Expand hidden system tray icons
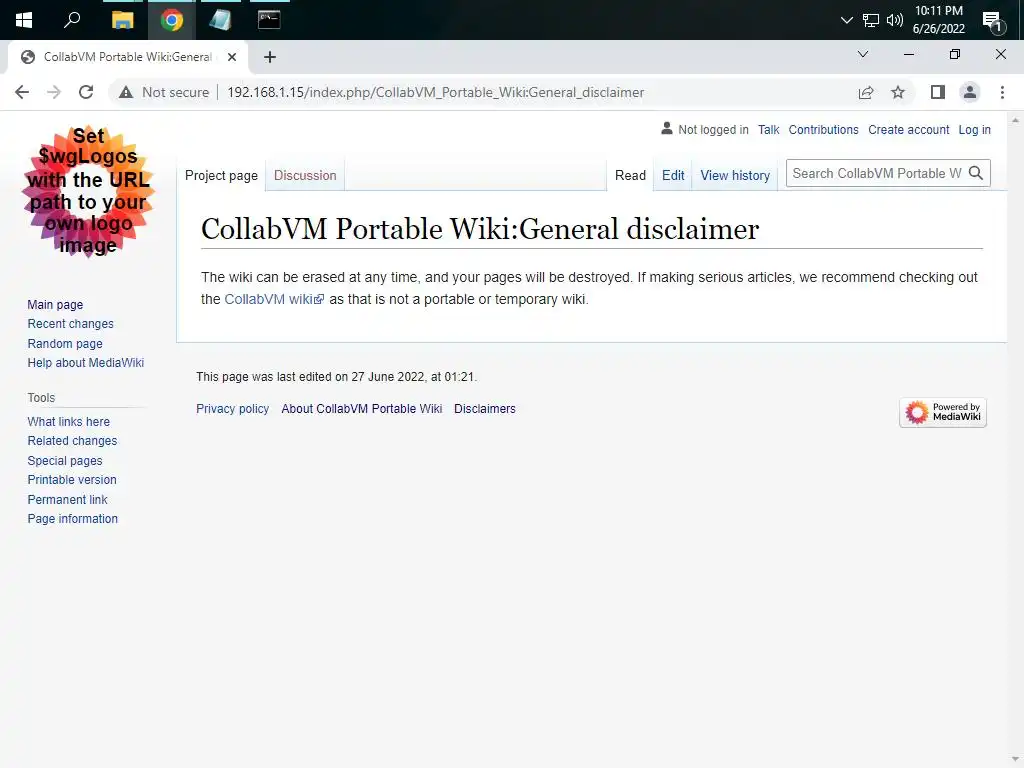This screenshot has height=768, width=1024. (846, 20)
